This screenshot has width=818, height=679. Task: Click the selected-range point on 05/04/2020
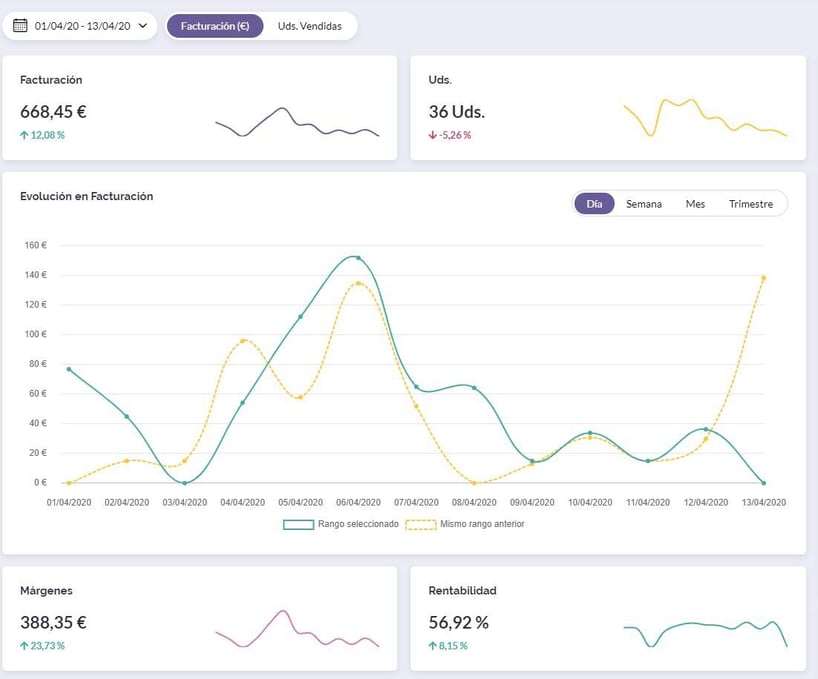pyautogui.click(x=300, y=317)
